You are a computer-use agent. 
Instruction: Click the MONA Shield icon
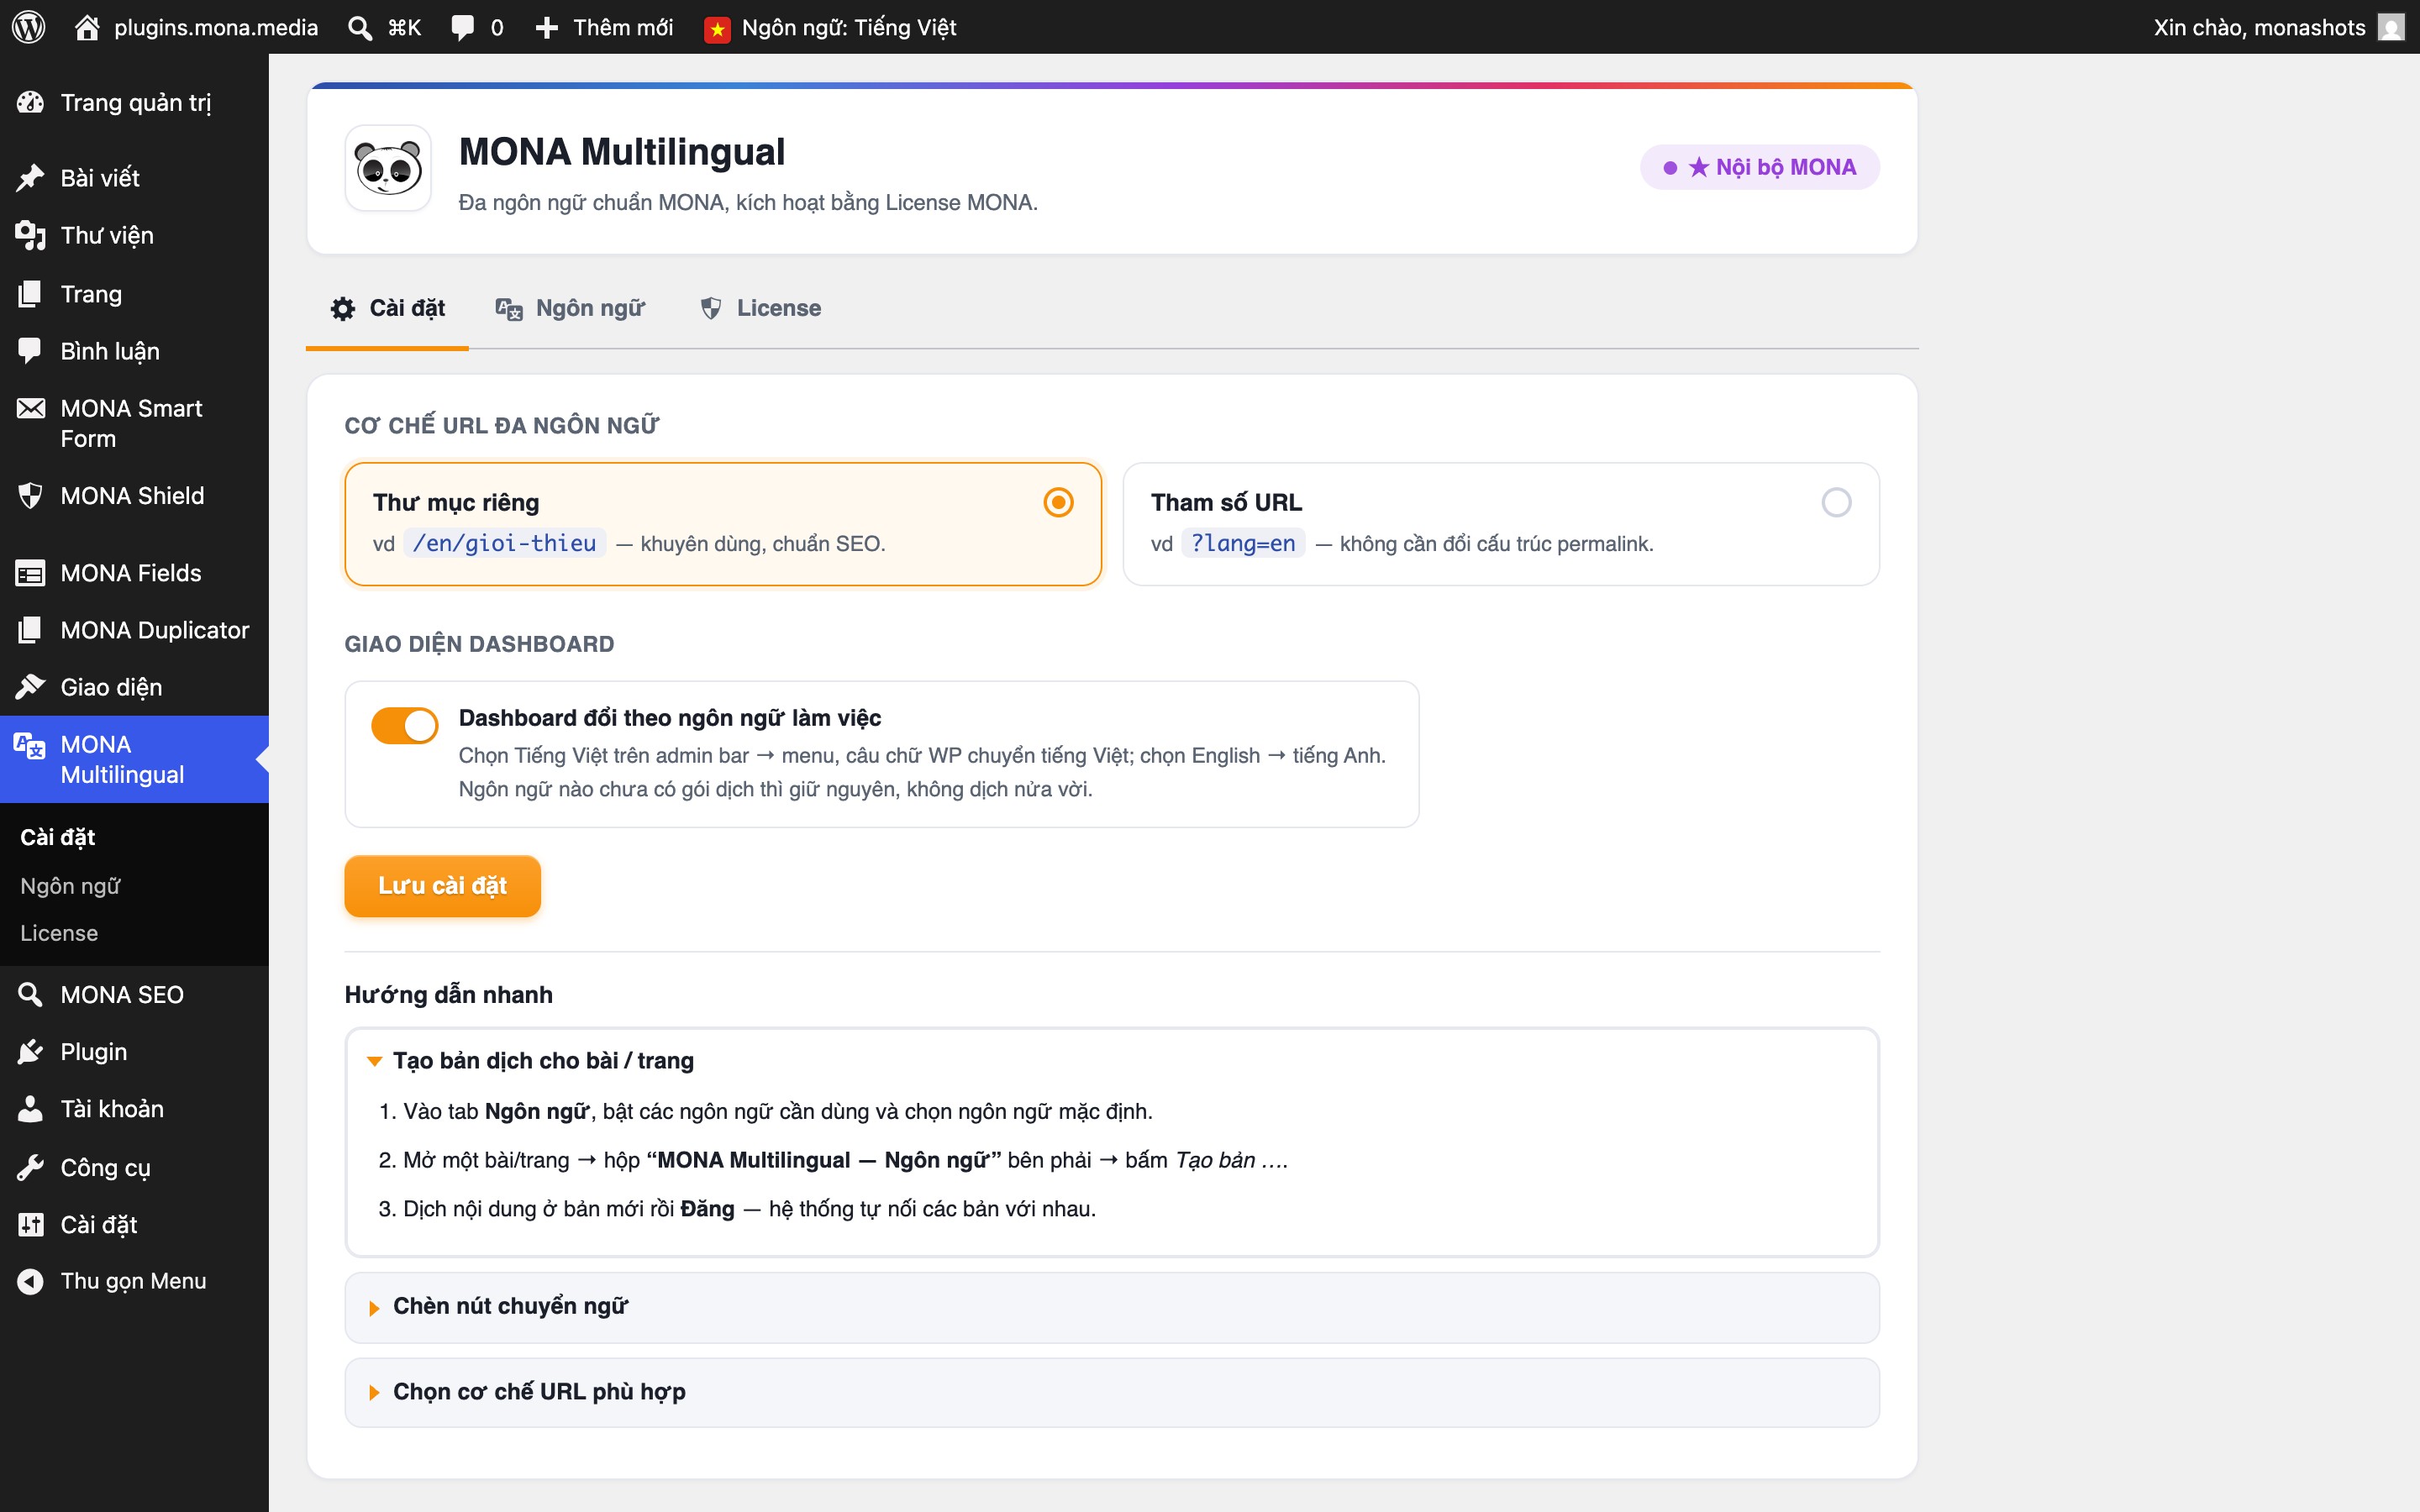coord(30,495)
